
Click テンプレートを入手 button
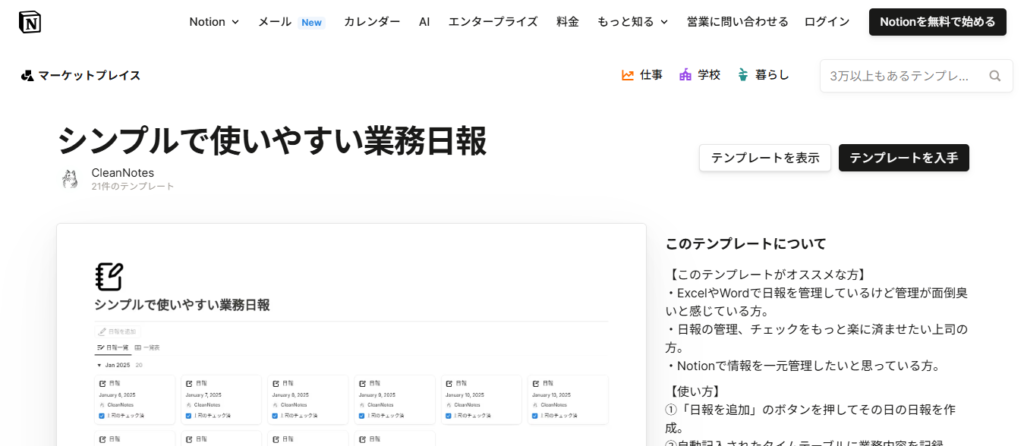(x=904, y=158)
